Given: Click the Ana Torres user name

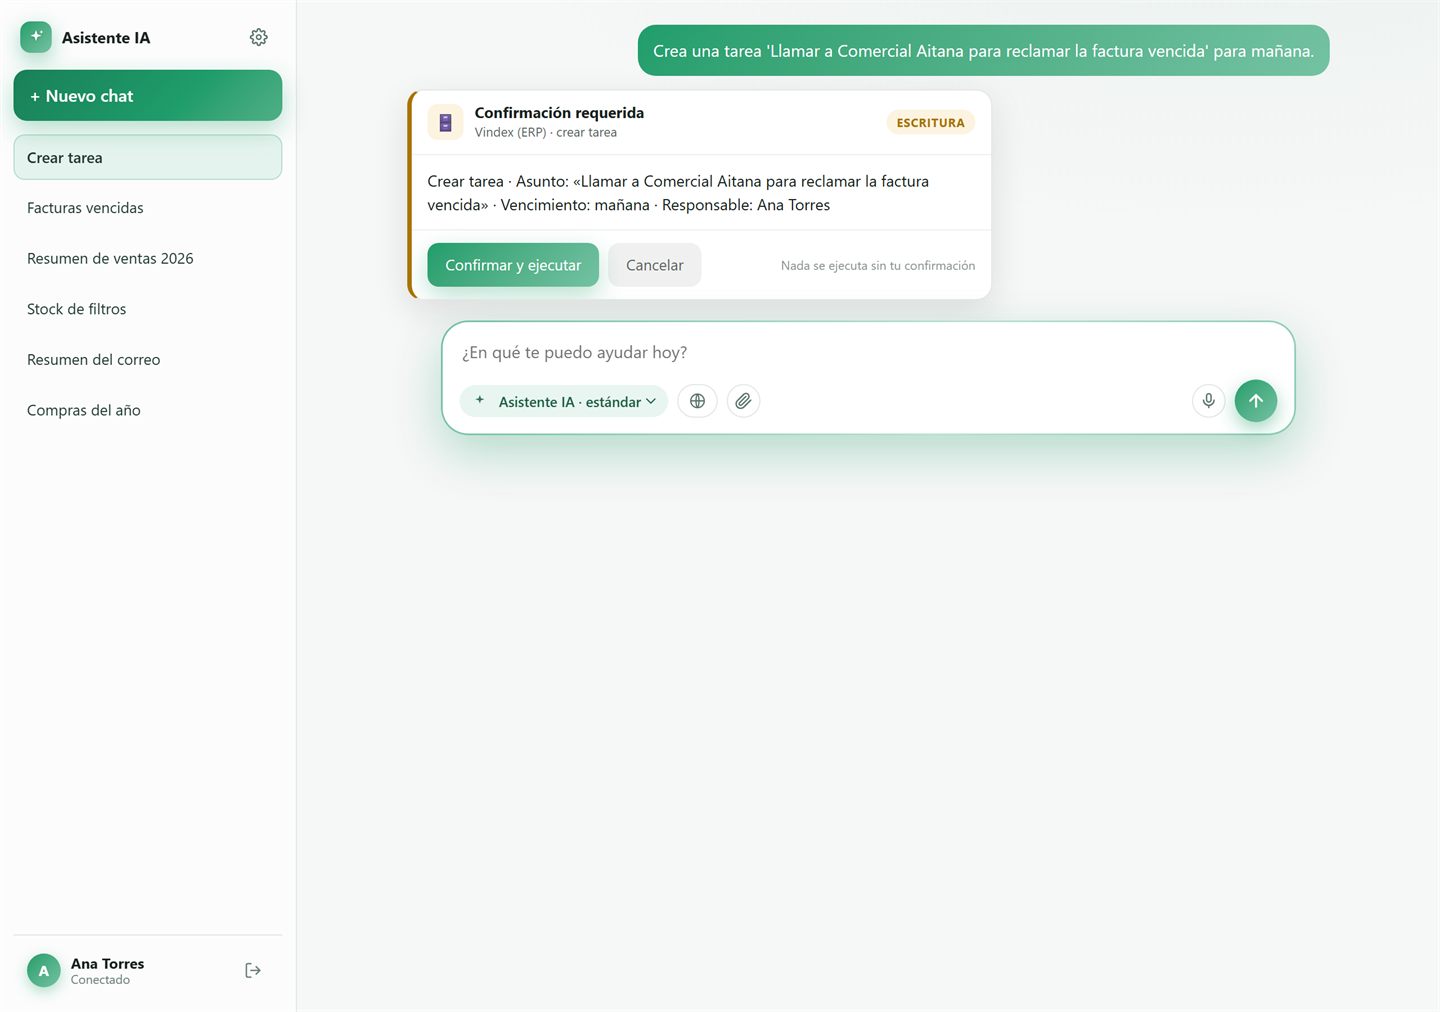Looking at the screenshot, I should [107, 963].
